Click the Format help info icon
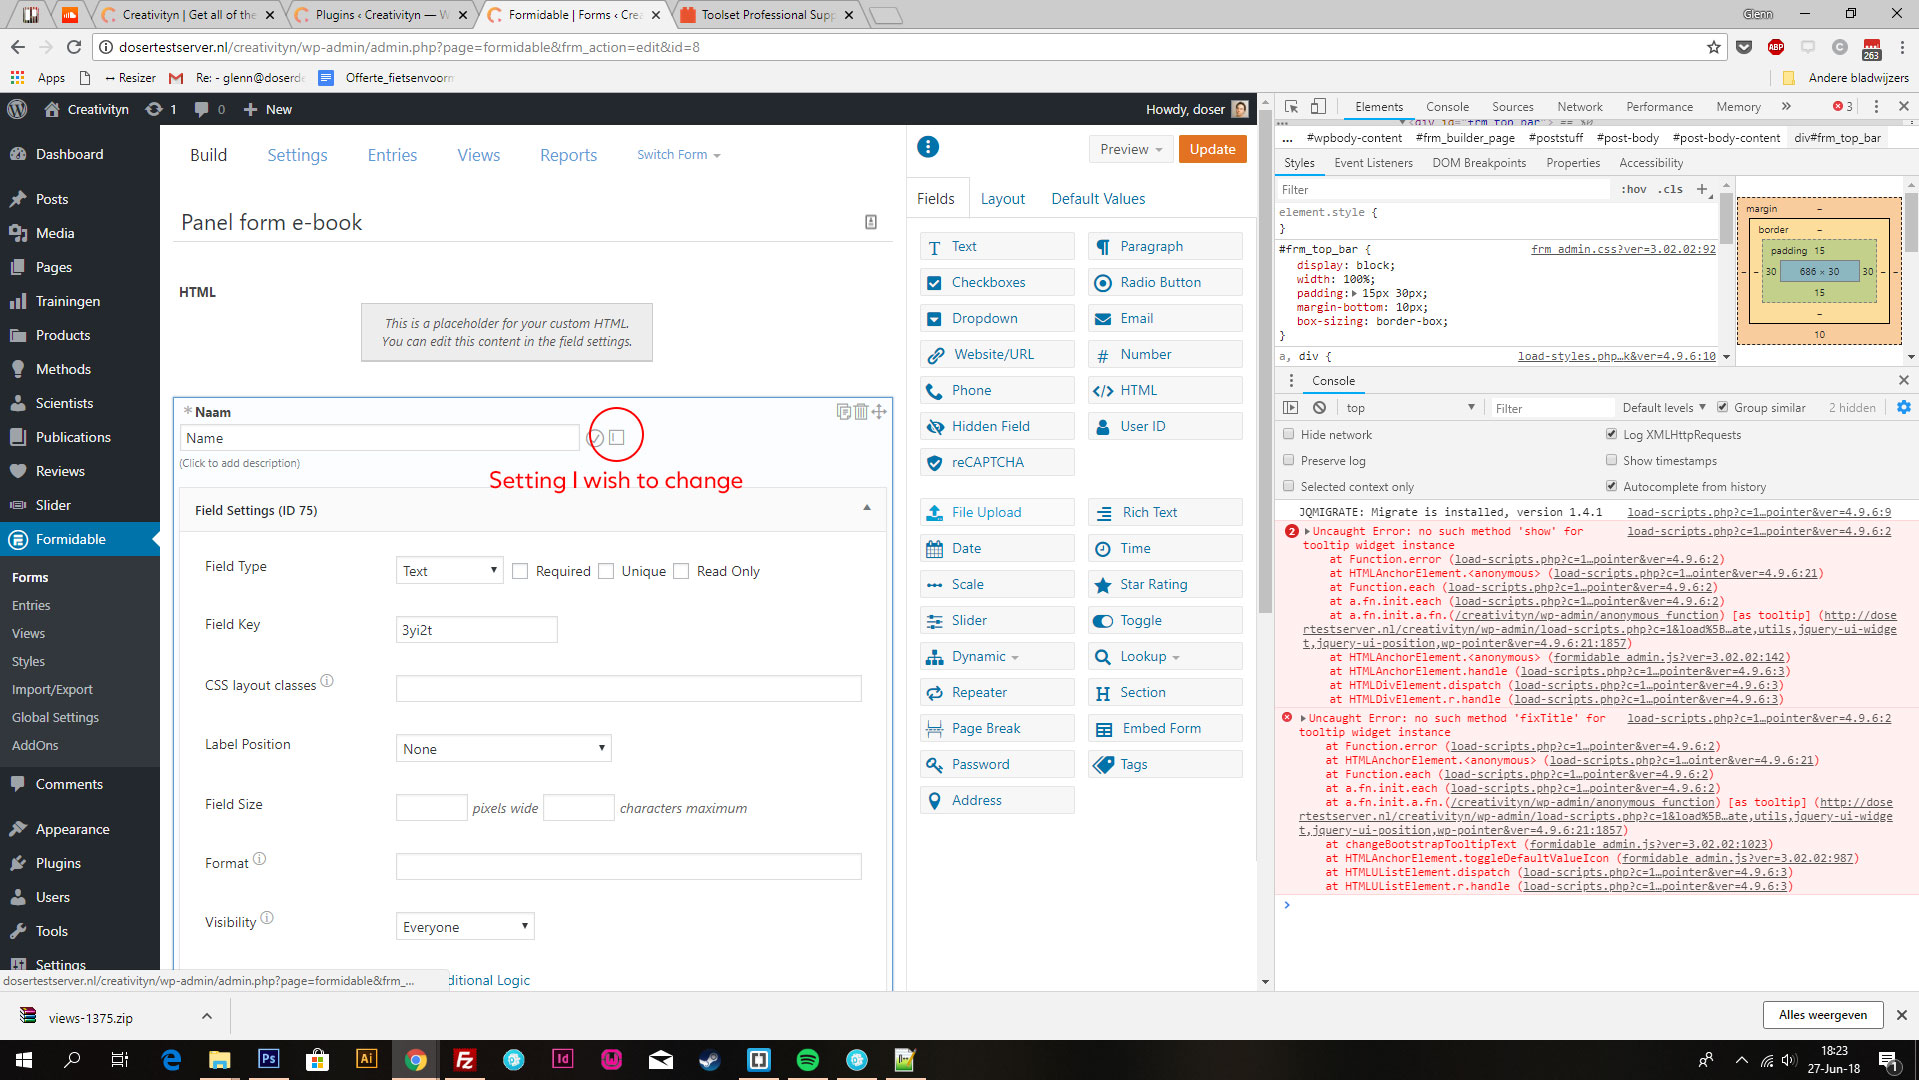Screen dimensions: 1919x1080 [x=259, y=859]
